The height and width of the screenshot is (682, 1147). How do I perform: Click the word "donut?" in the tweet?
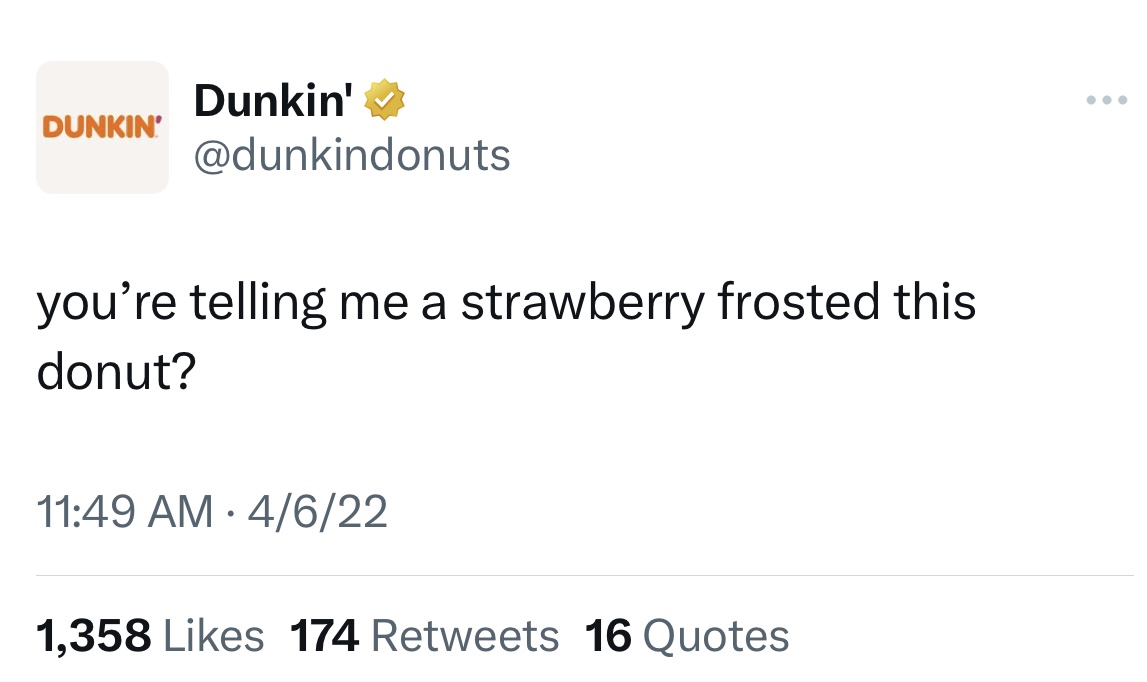coord(116,372)
